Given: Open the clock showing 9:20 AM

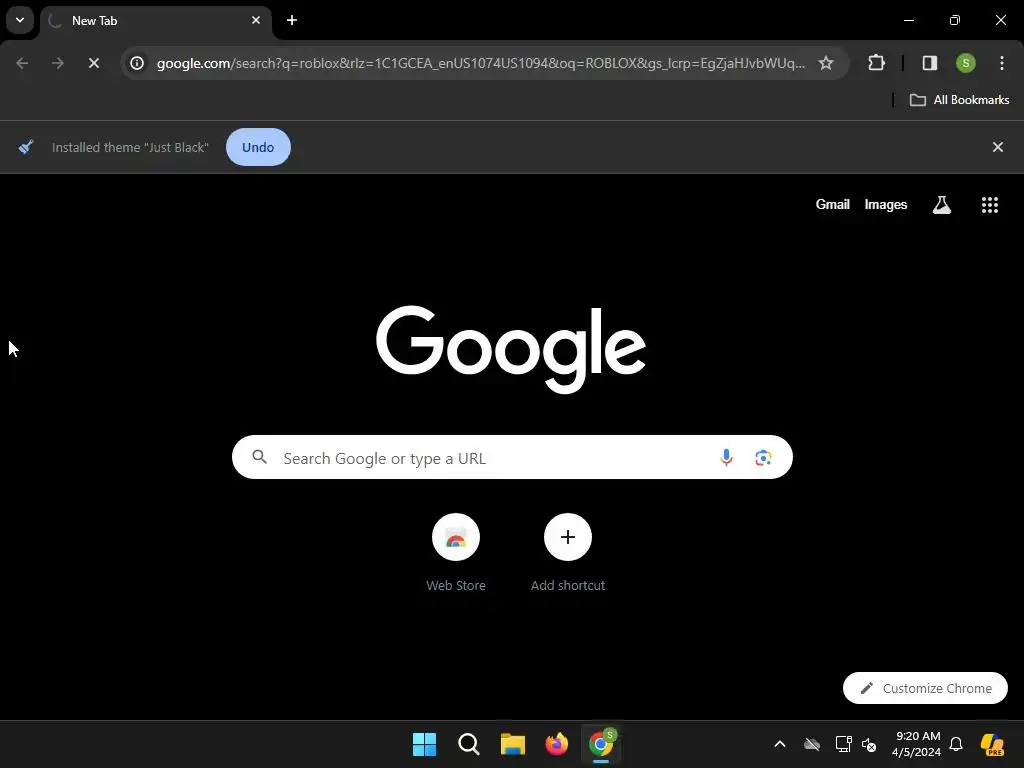Looking at the screenshot, I should coord(916,744).
